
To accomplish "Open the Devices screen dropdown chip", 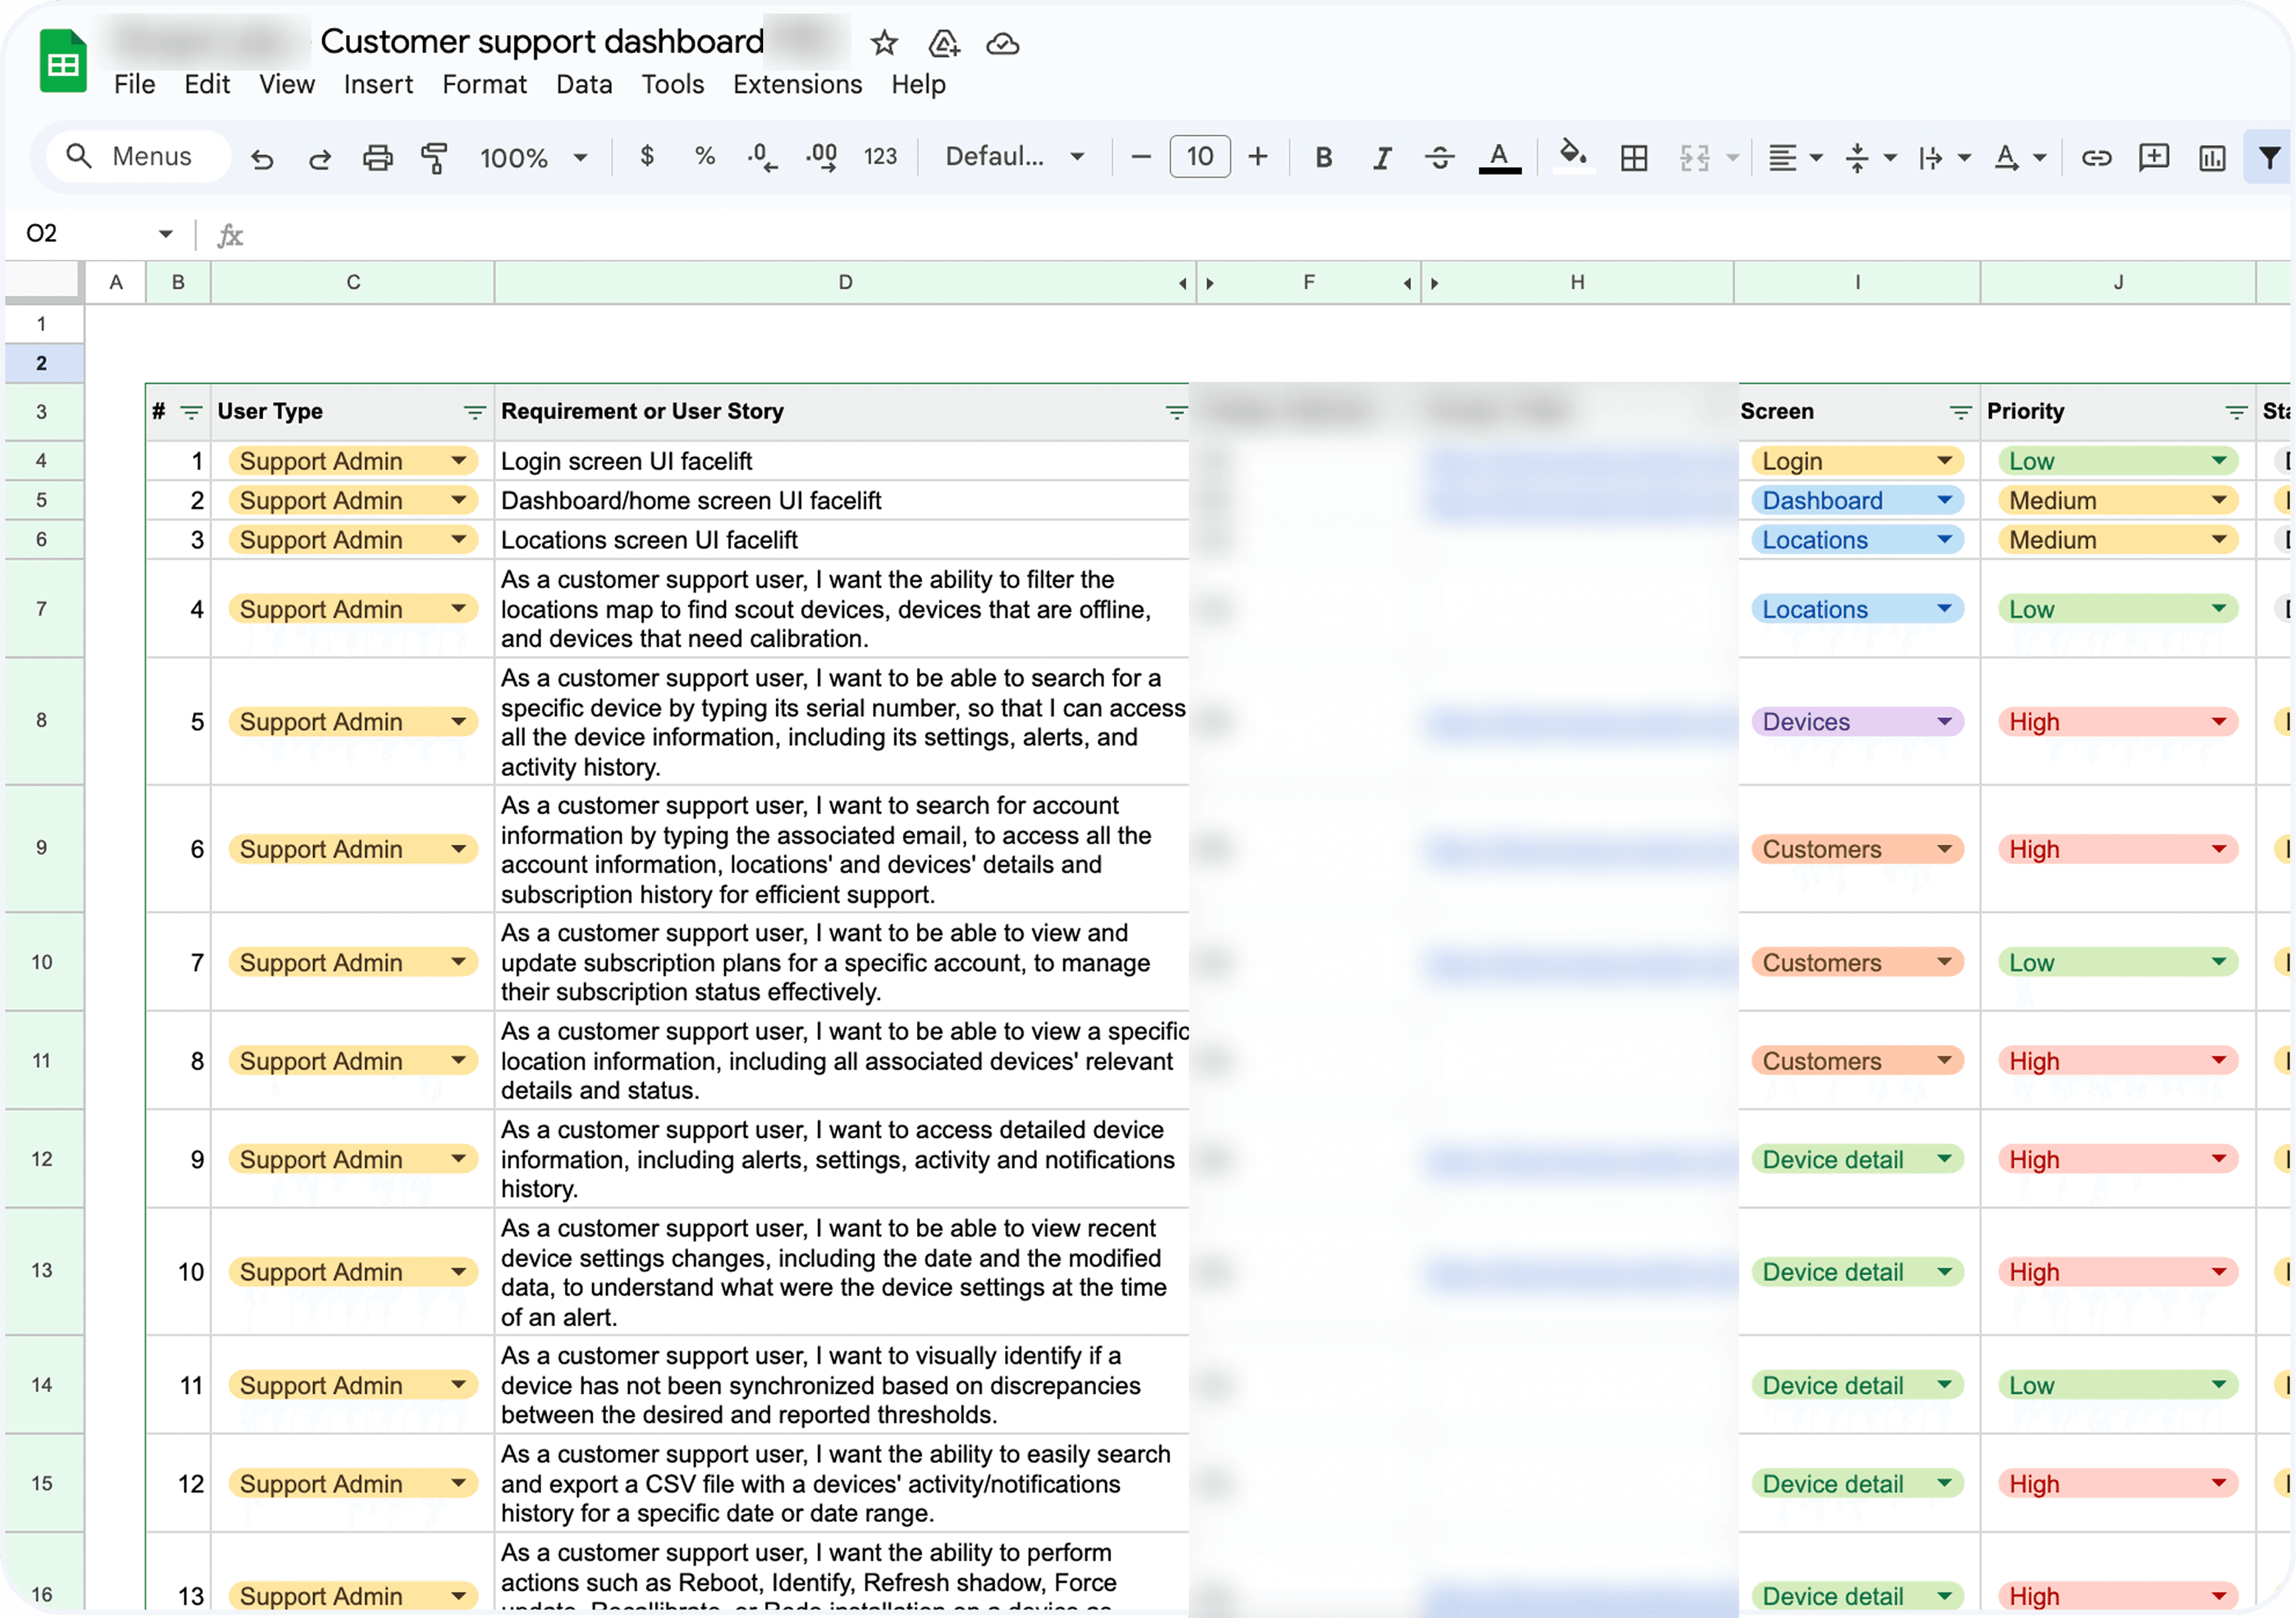I will point(1857,721).
